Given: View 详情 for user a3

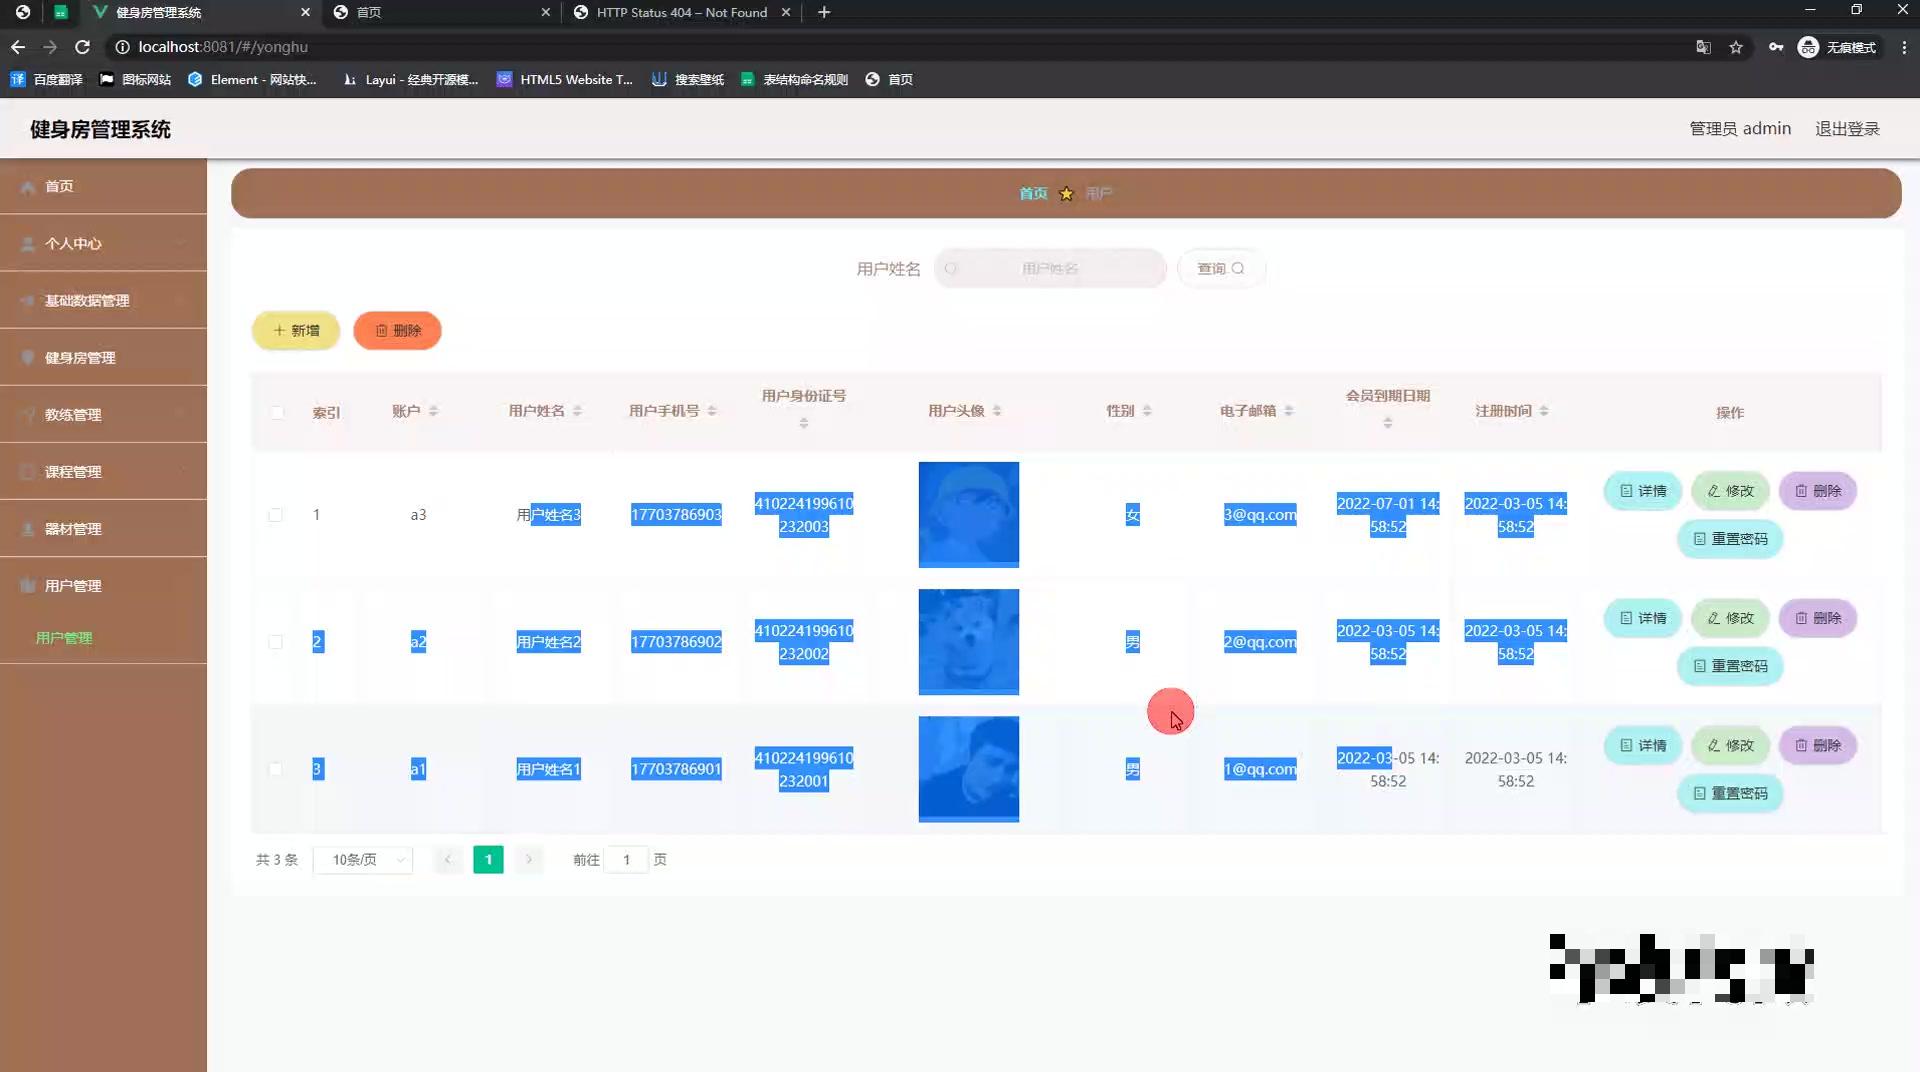Looking at the screenshot, I should tap(1641, 491).
